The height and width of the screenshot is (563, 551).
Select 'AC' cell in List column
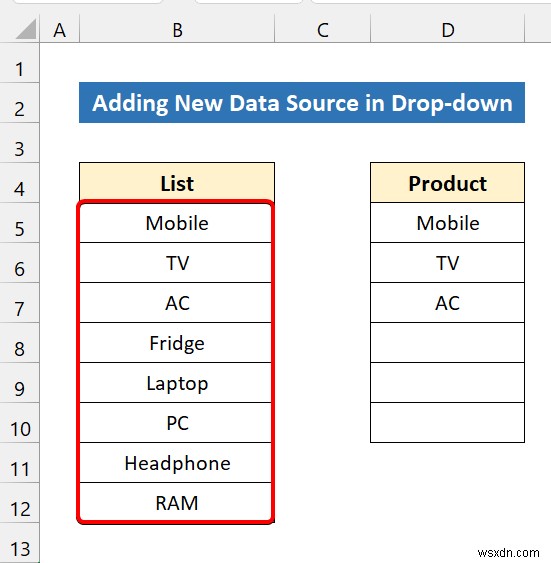(x=177, y=303)
